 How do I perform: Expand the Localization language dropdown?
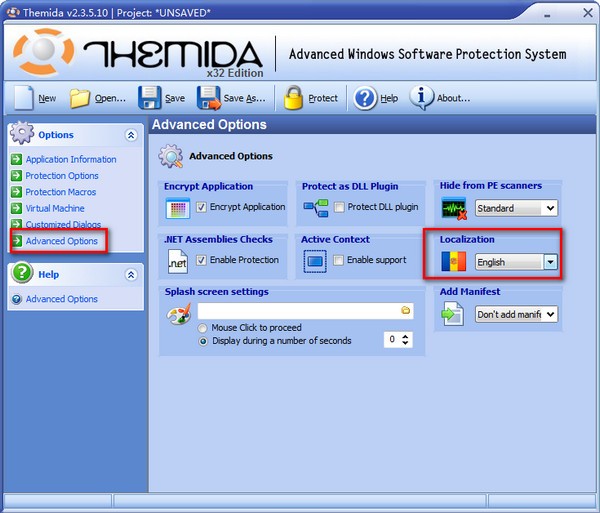click(549, 262)
